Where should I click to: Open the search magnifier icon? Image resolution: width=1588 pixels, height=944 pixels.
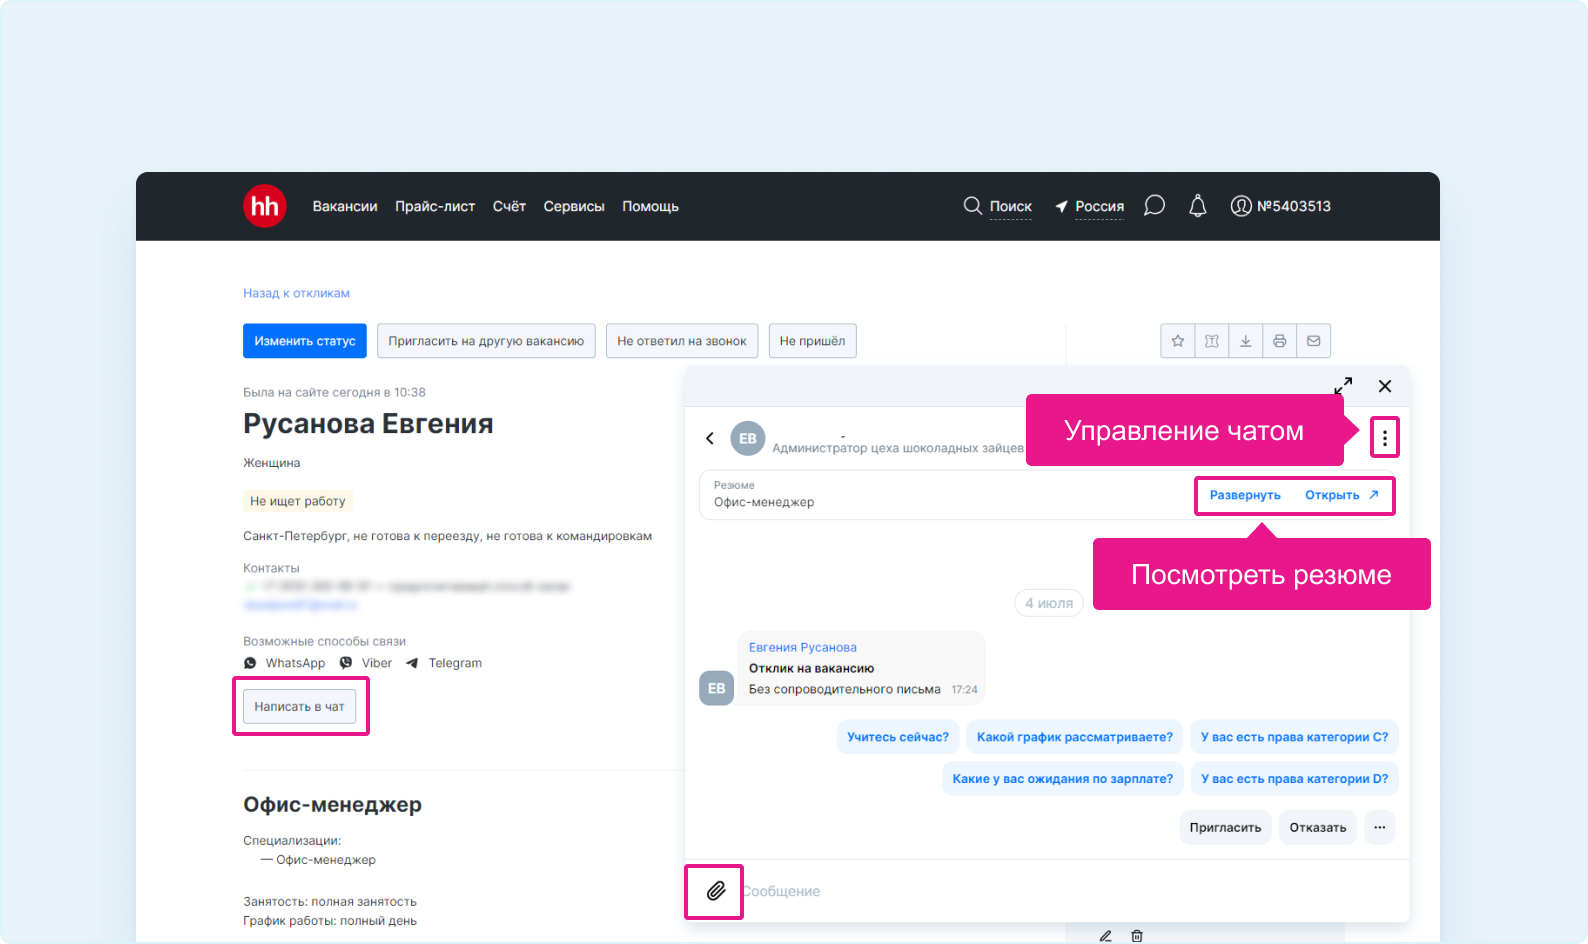[972, 206]
